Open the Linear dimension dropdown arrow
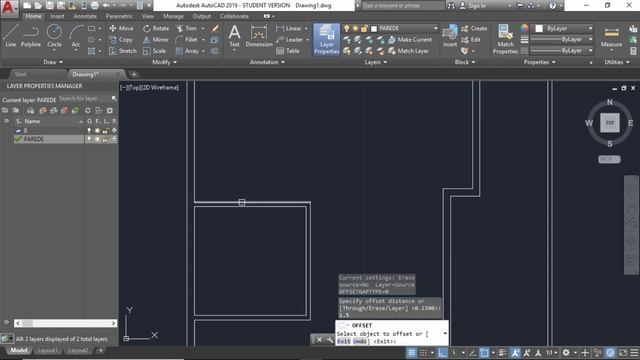The image size is (640, 360). pos(306,29)
